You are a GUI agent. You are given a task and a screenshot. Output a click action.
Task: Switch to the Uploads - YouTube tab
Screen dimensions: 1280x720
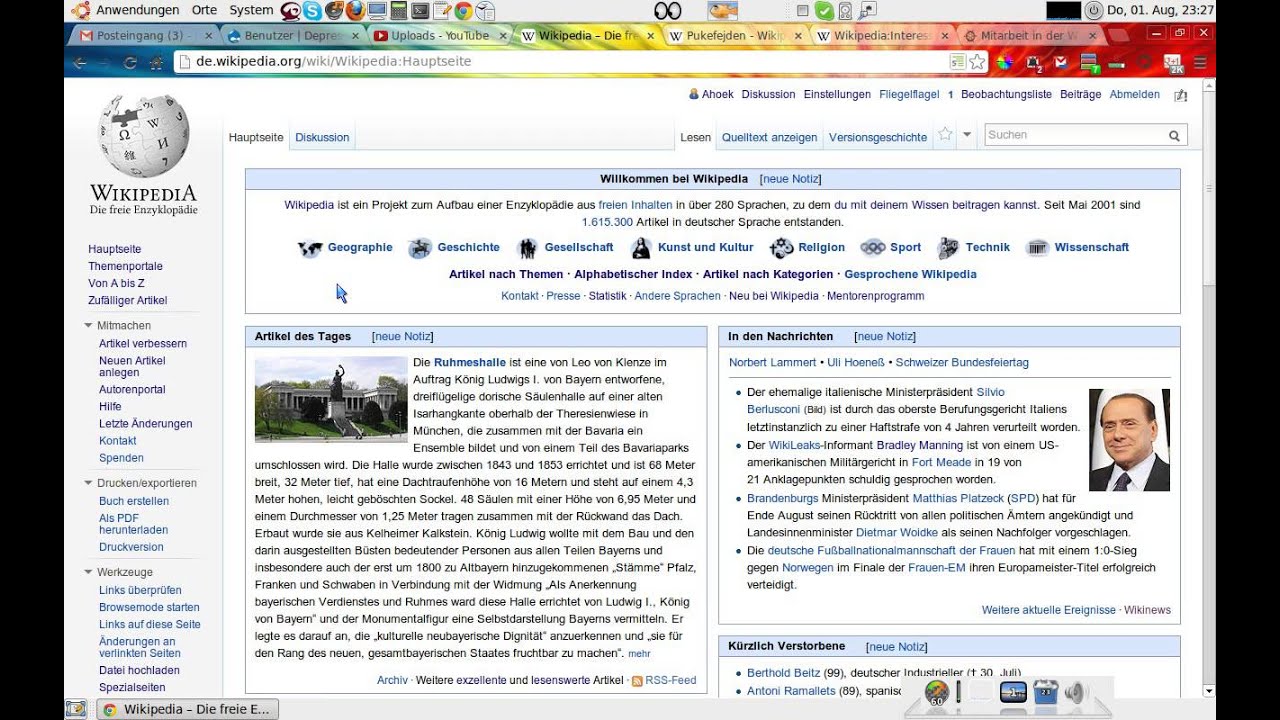pos(441,35)
